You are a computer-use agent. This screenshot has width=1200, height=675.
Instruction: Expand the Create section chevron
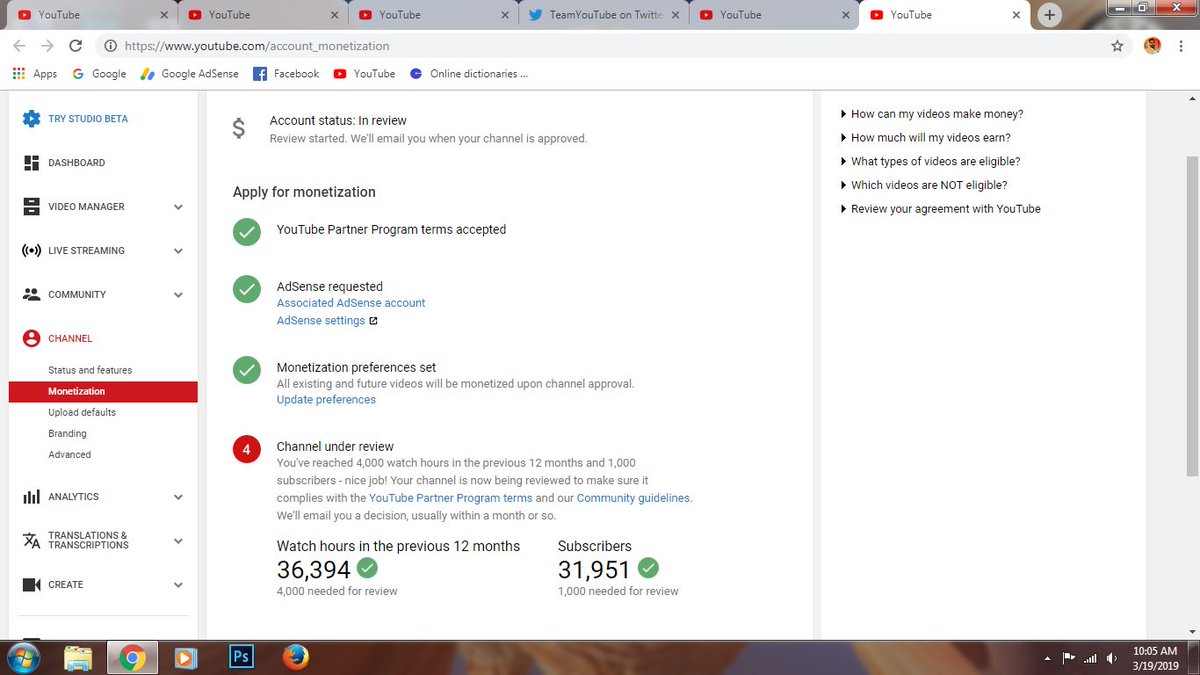(x=178, y=585)
